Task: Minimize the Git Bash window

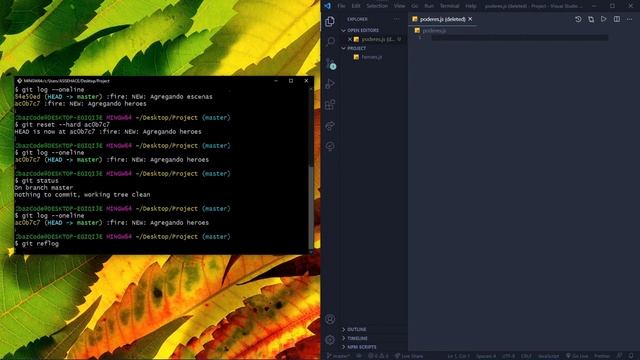Action: (276, 81)
